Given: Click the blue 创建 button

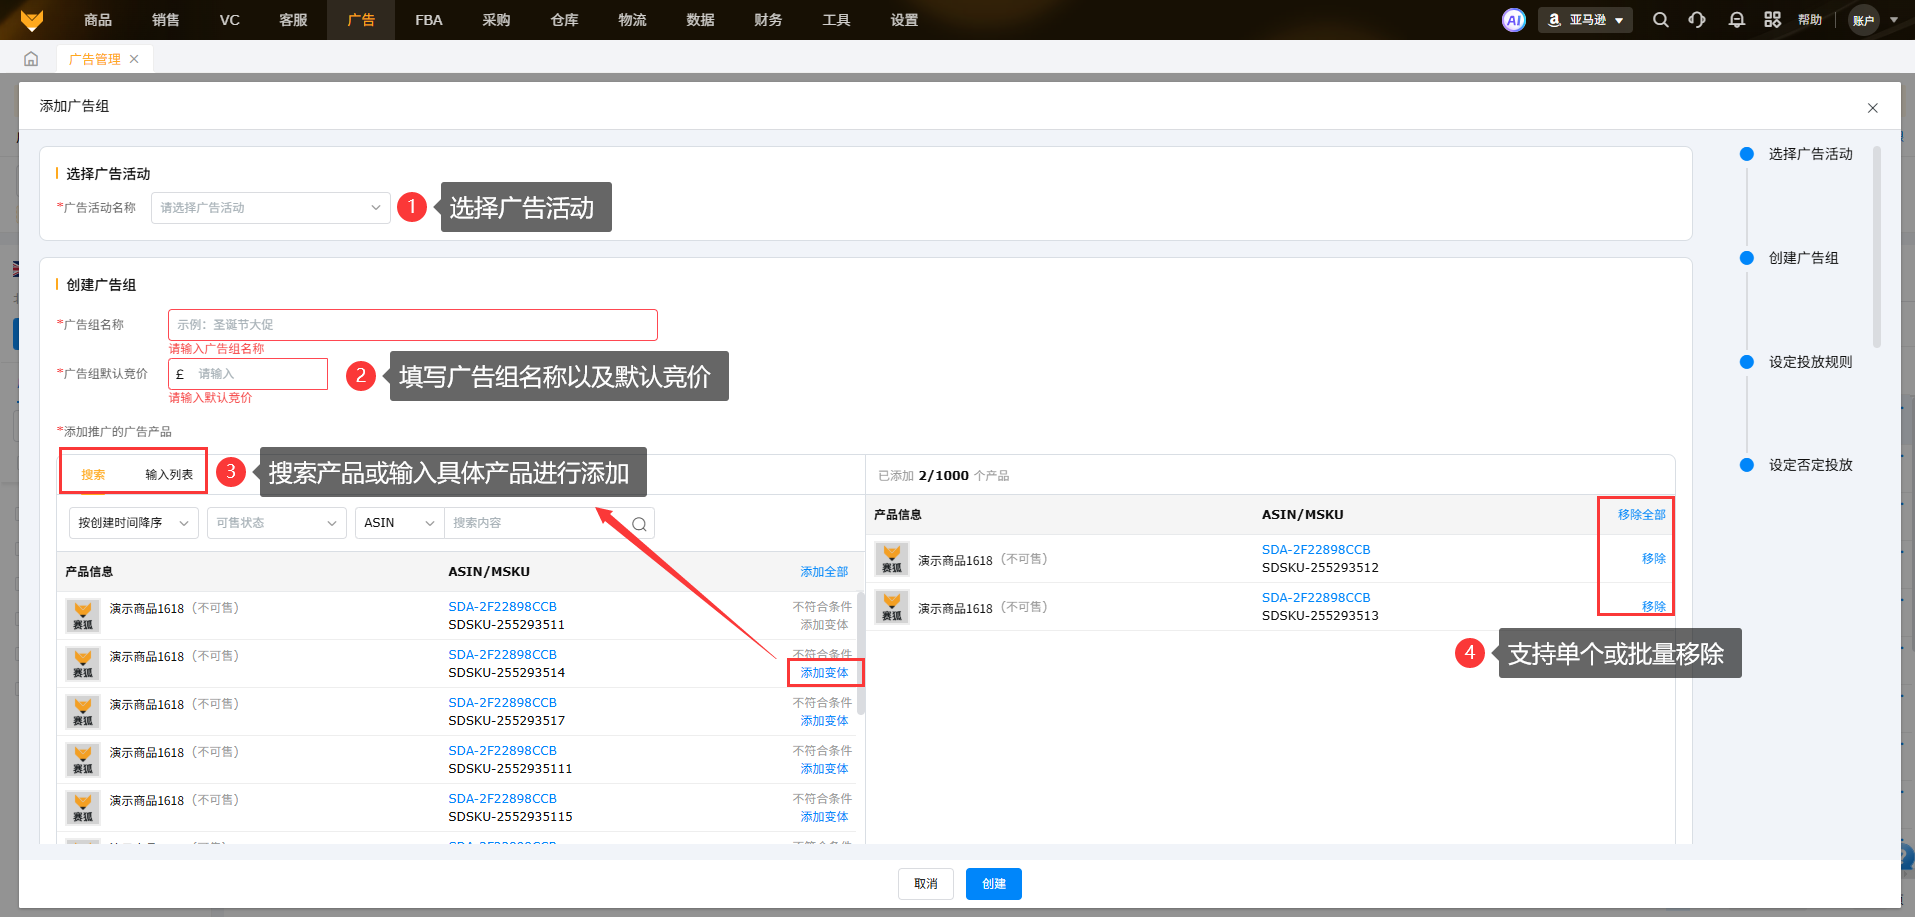Looking at the screenshot, I should (x=994, y=884).
